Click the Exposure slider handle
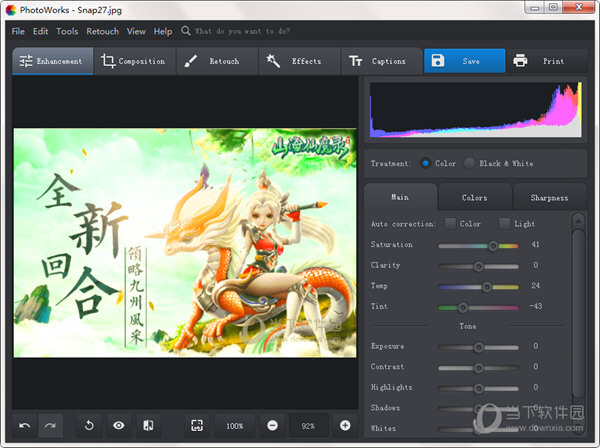The image size is (600, 448). [x=478, y=347]
